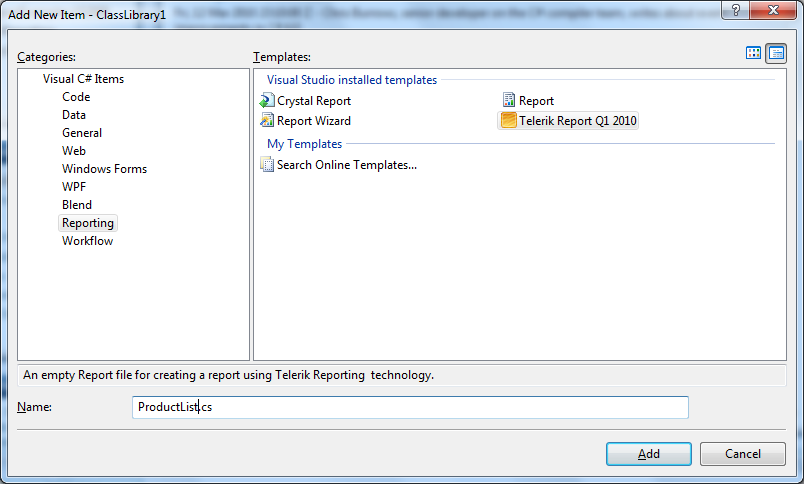The width and height of the screenshot is (804, 484).
Task: Select the Web category
Action: point(74,151)
